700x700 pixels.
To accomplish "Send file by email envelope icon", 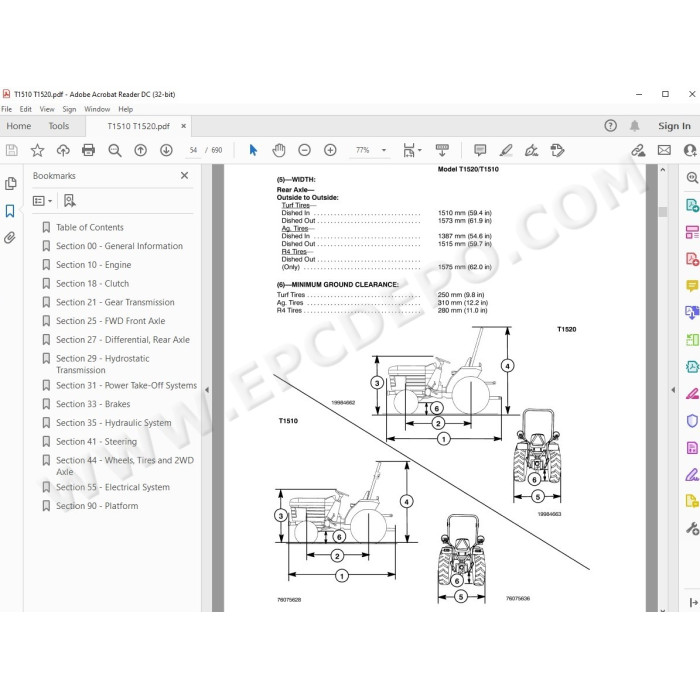I will click(x=664, y=150).
